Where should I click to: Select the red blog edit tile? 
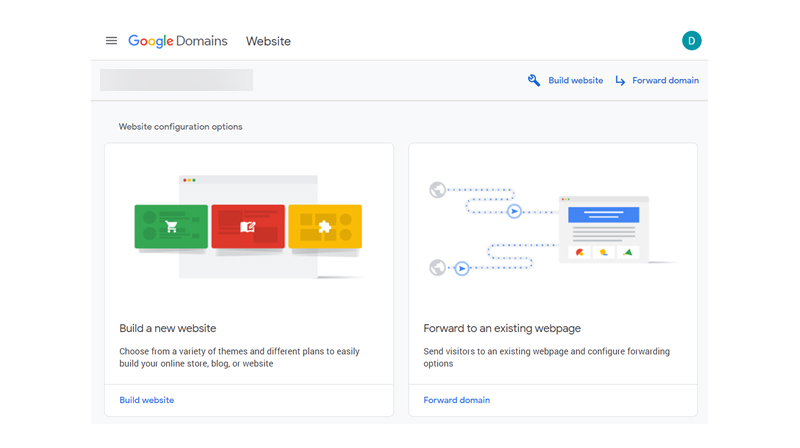coord(248,227)
